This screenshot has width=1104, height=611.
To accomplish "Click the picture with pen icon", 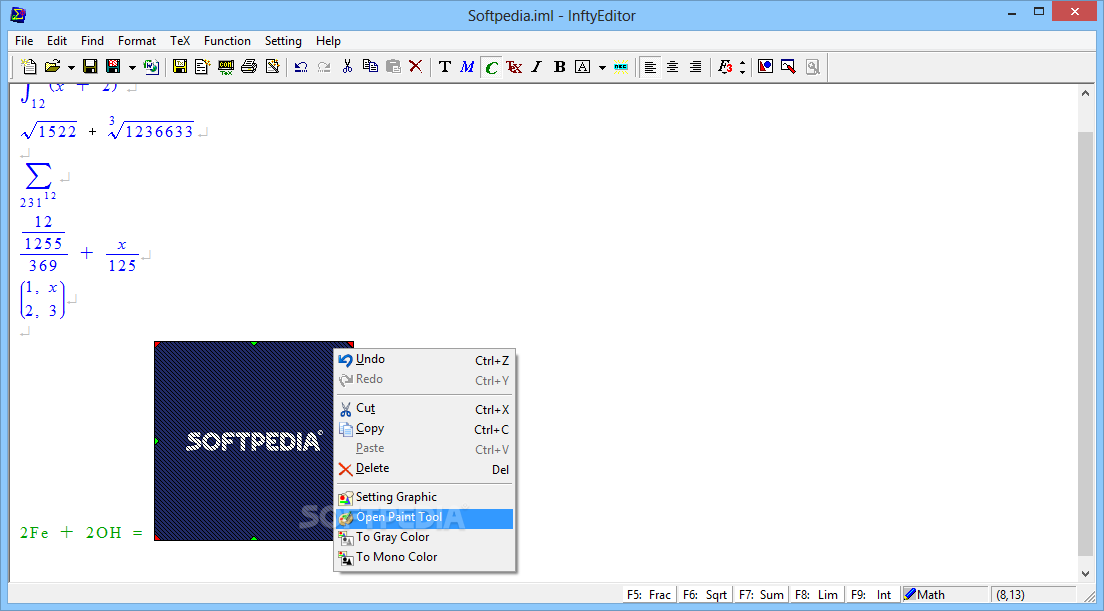I will coord(788,67).
